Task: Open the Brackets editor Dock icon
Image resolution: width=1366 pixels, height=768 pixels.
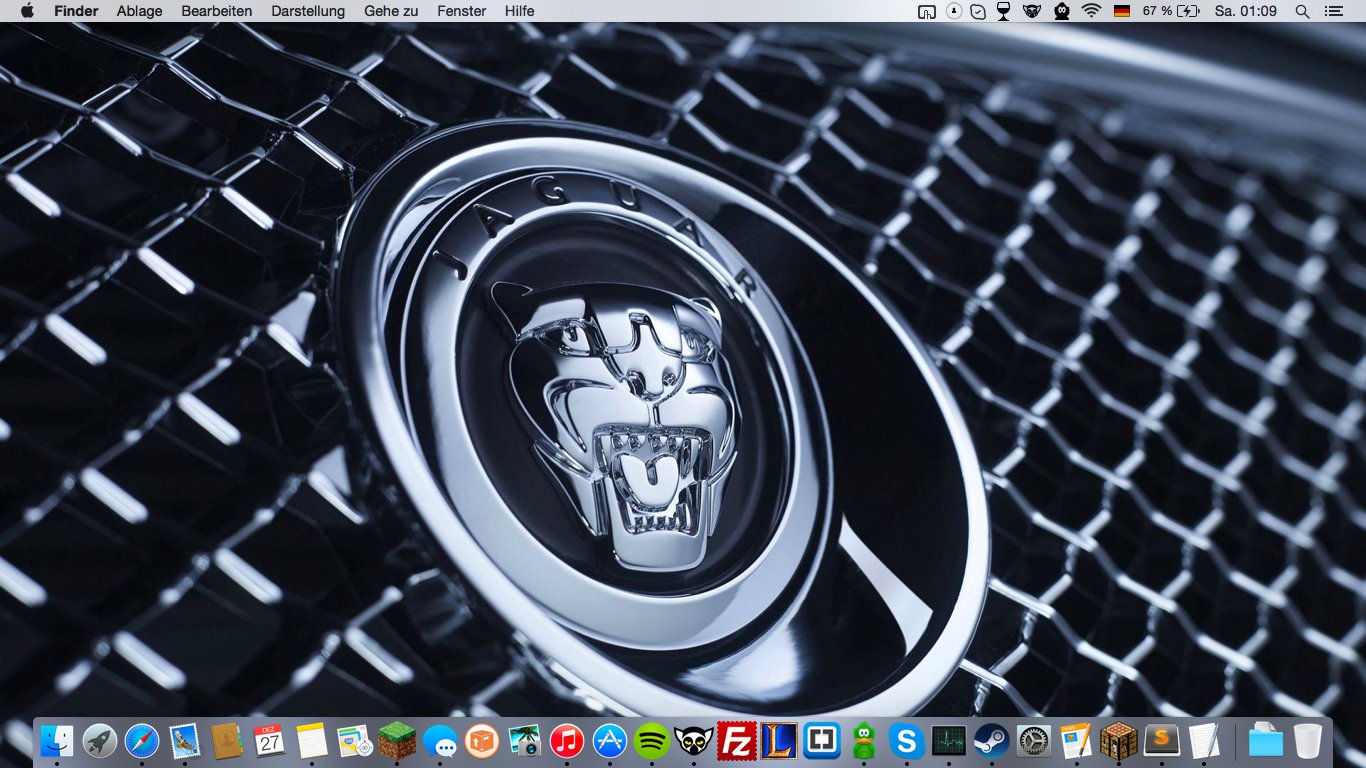Action: [x=822, y=741]
